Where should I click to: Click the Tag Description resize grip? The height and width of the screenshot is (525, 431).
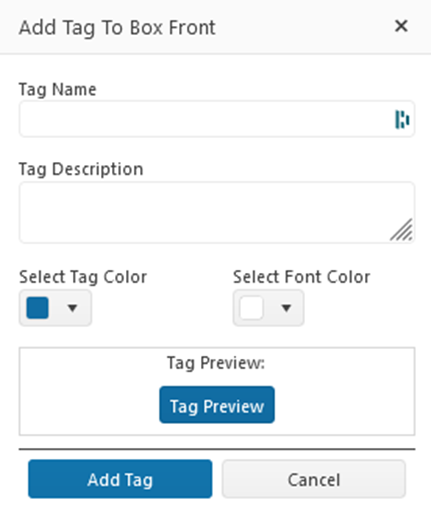tap(402, 230)
